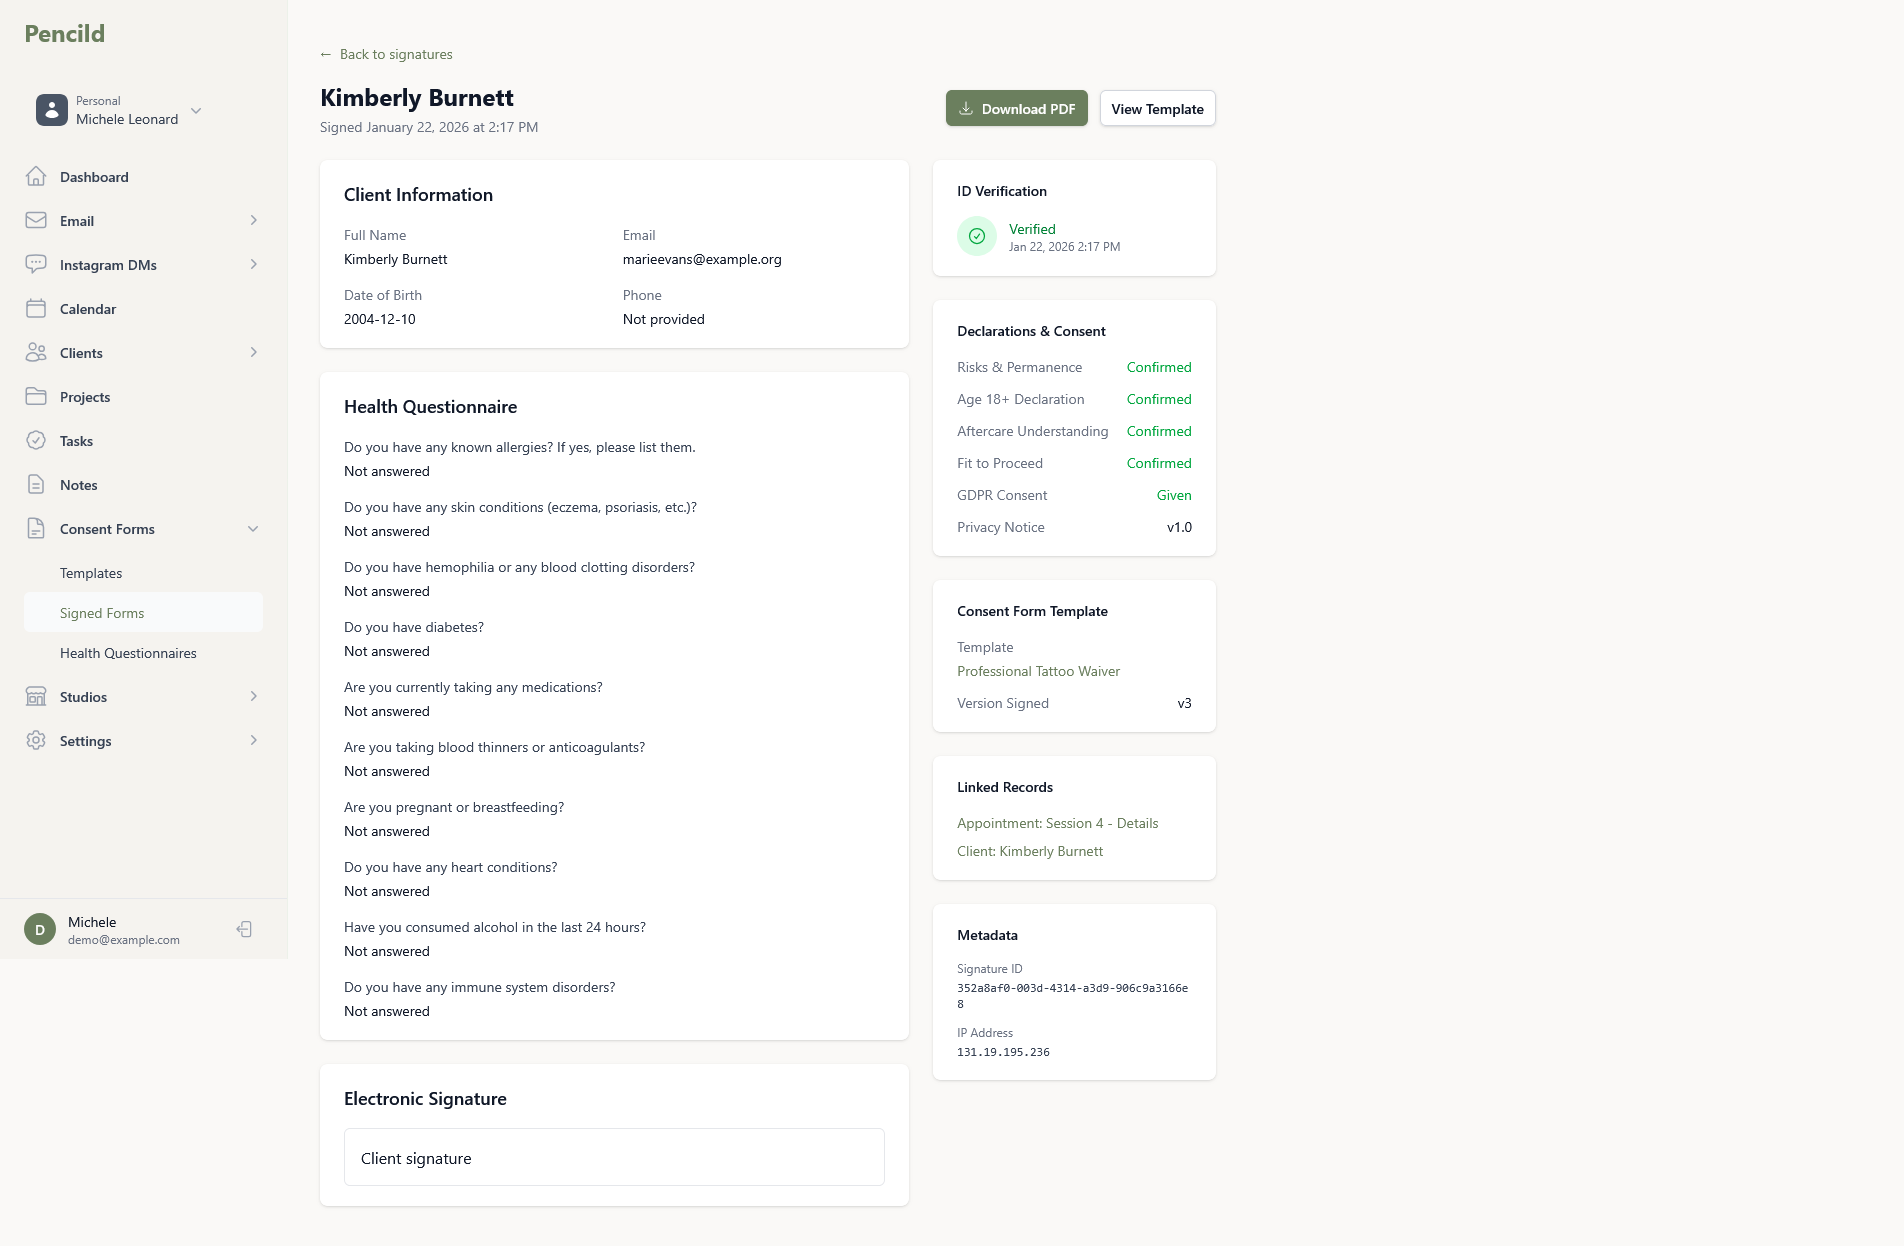
Task: Open the Calendar icon
Action: click(37, 308)
